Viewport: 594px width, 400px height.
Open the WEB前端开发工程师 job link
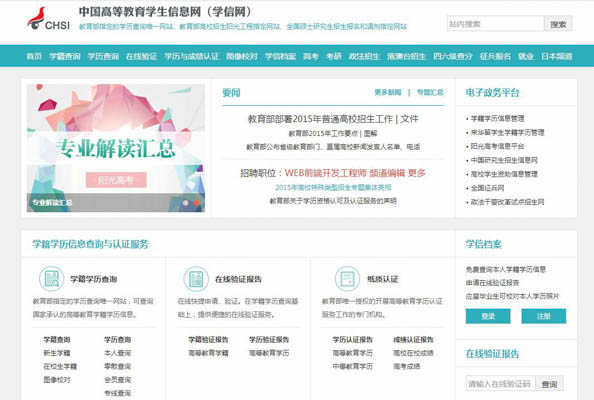coord(325,173)
